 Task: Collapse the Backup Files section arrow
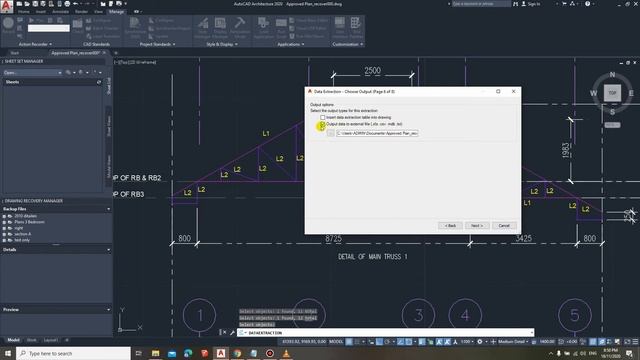[109, 209]
